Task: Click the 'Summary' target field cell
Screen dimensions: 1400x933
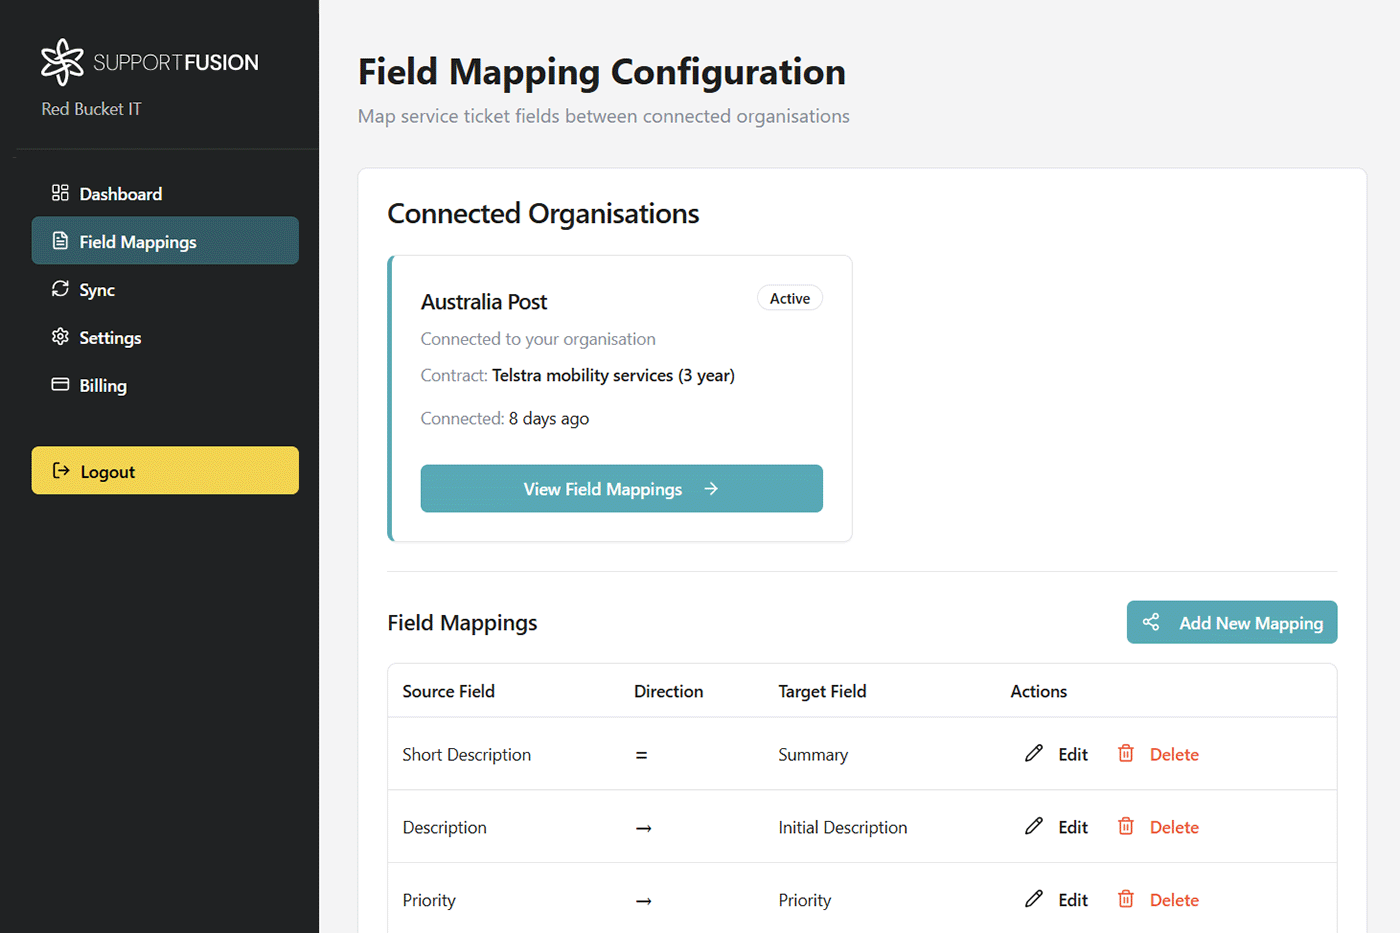Action: [813, 755]
